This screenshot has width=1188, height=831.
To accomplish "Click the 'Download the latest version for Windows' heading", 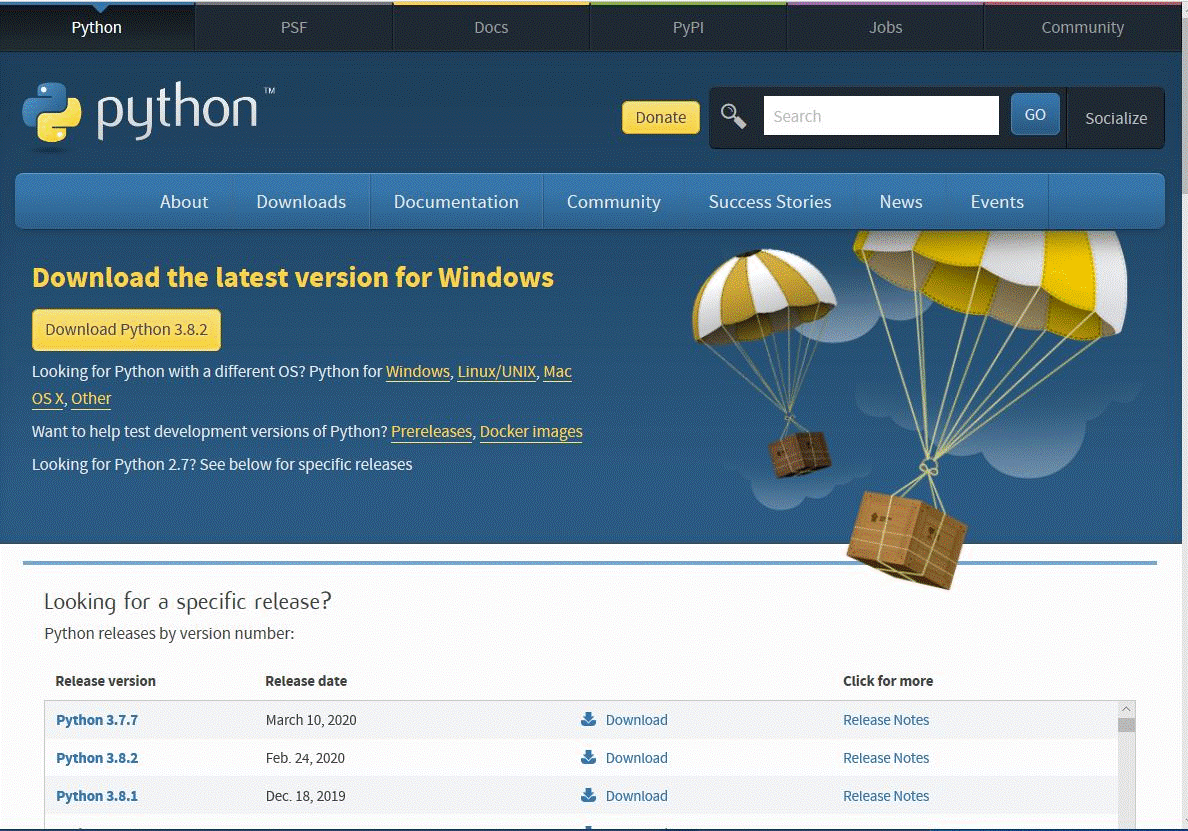I will [293, 277].
